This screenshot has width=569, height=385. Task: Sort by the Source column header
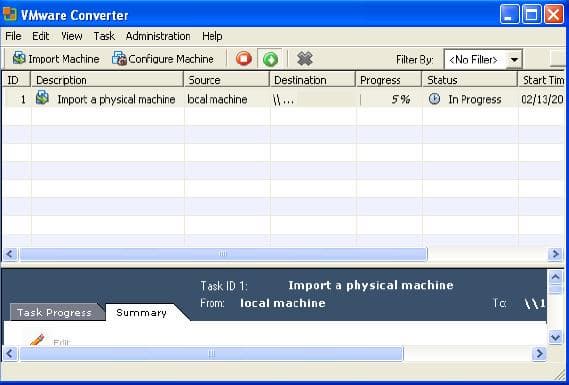coord(226,80)
